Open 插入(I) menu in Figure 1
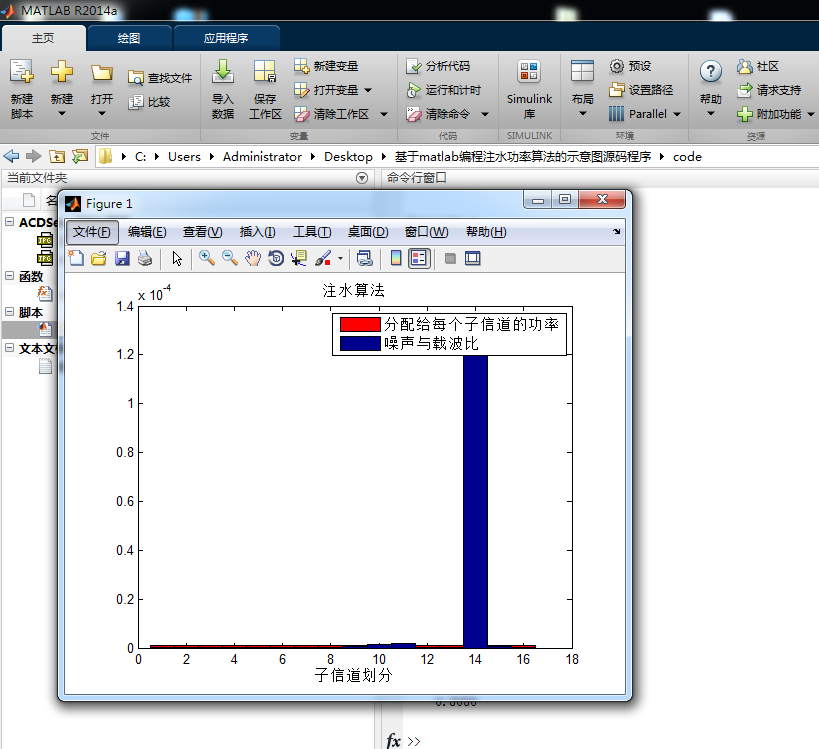 click(258, 232)
